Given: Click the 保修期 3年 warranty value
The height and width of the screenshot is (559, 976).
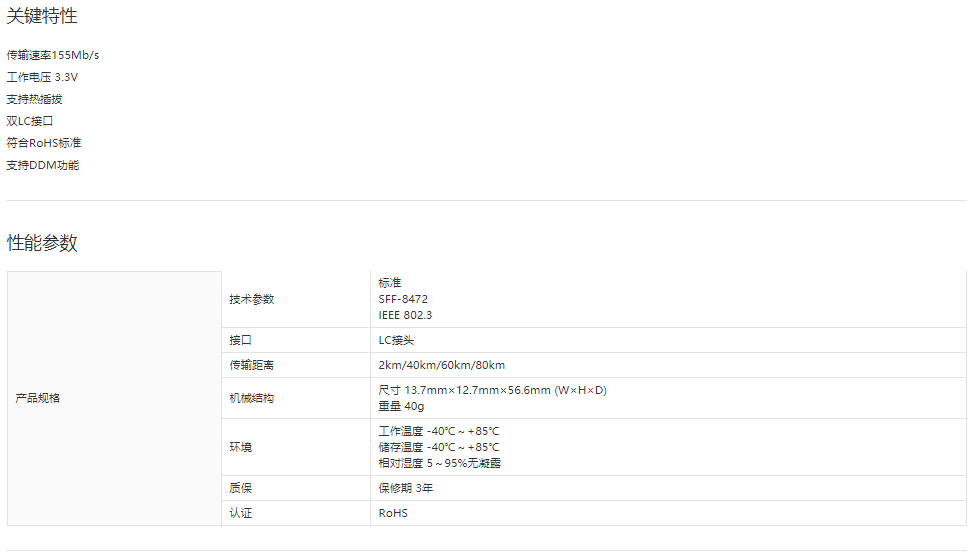Looking at the screenshot, I should [405, 488].
